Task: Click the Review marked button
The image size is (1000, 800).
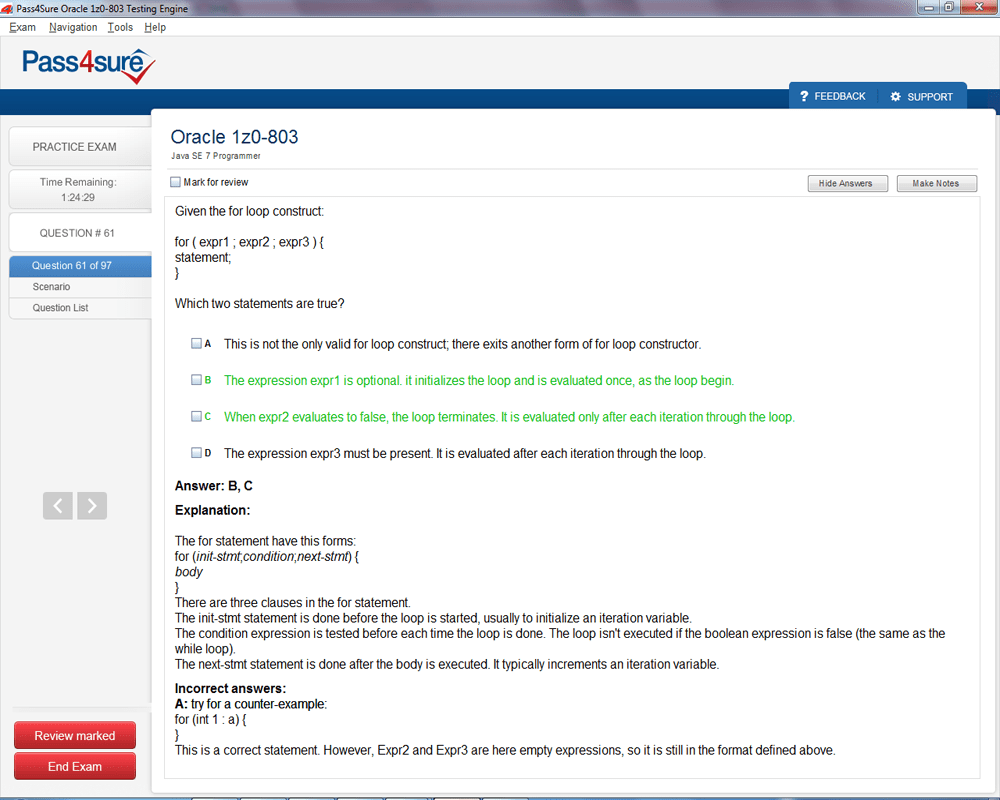Action: [x=75, y=736]
